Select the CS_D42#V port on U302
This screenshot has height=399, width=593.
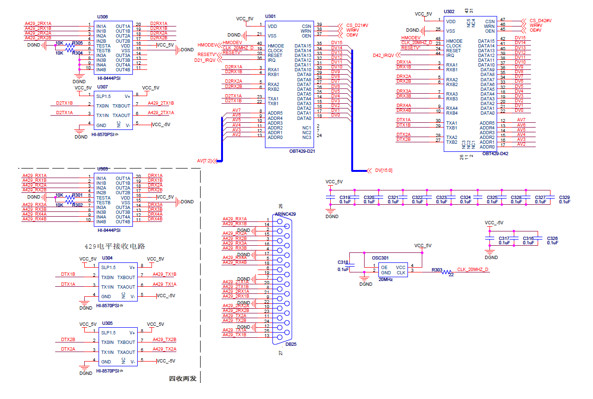(x=536, y=20)
